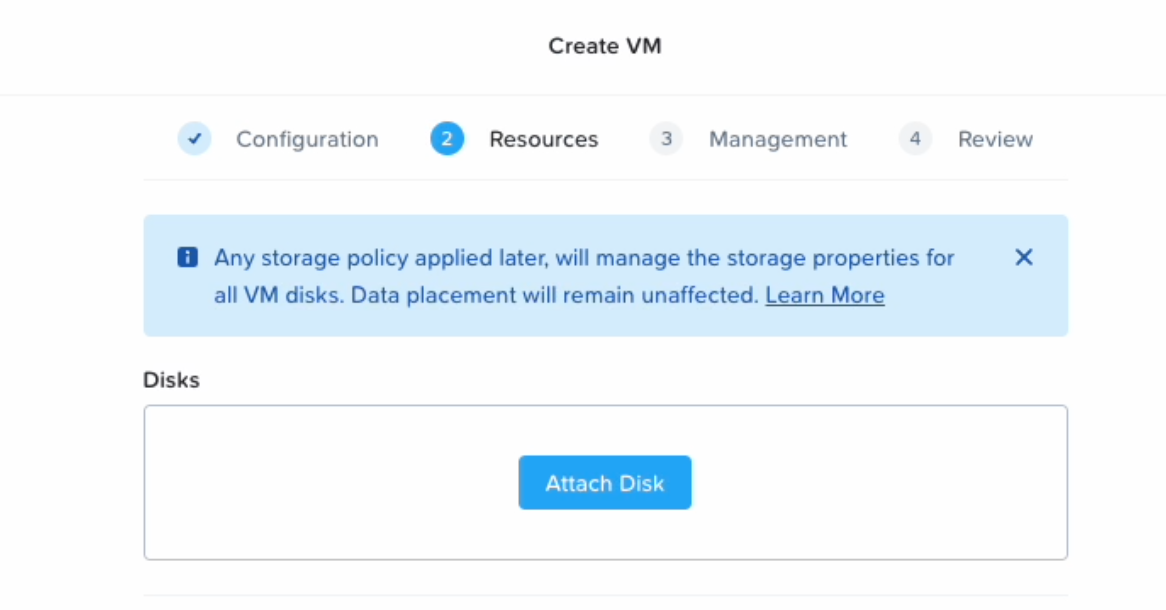The width and height of the screenshot is (1166, 610).
Task: Open the Learn More documentation link
Action: click(824, 295)
